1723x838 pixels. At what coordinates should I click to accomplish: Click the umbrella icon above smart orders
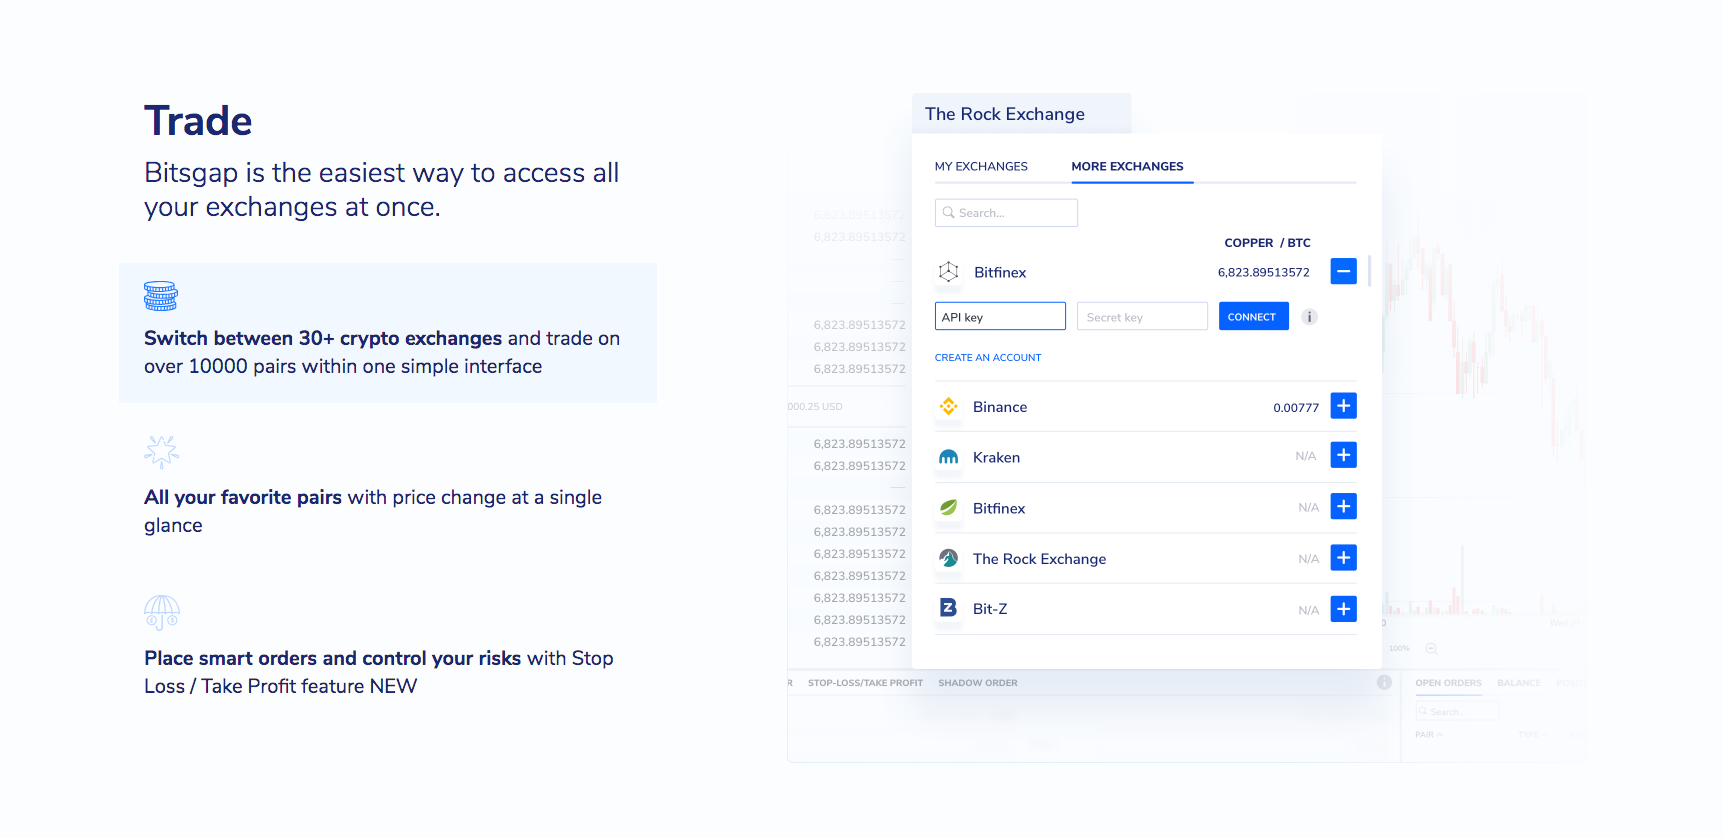click(x=162, y=612)
